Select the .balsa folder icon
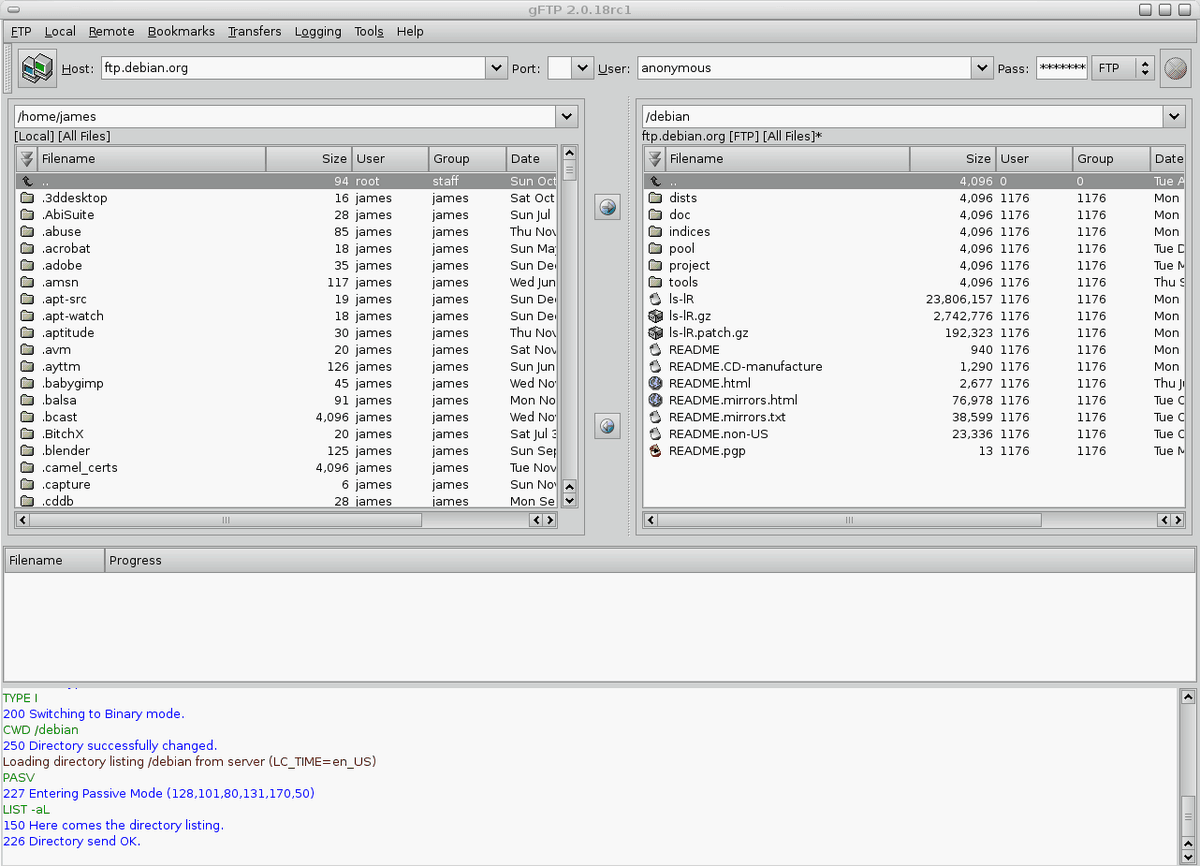The image size is (1200, 866). pyautogui.click(x=27, y=400)
